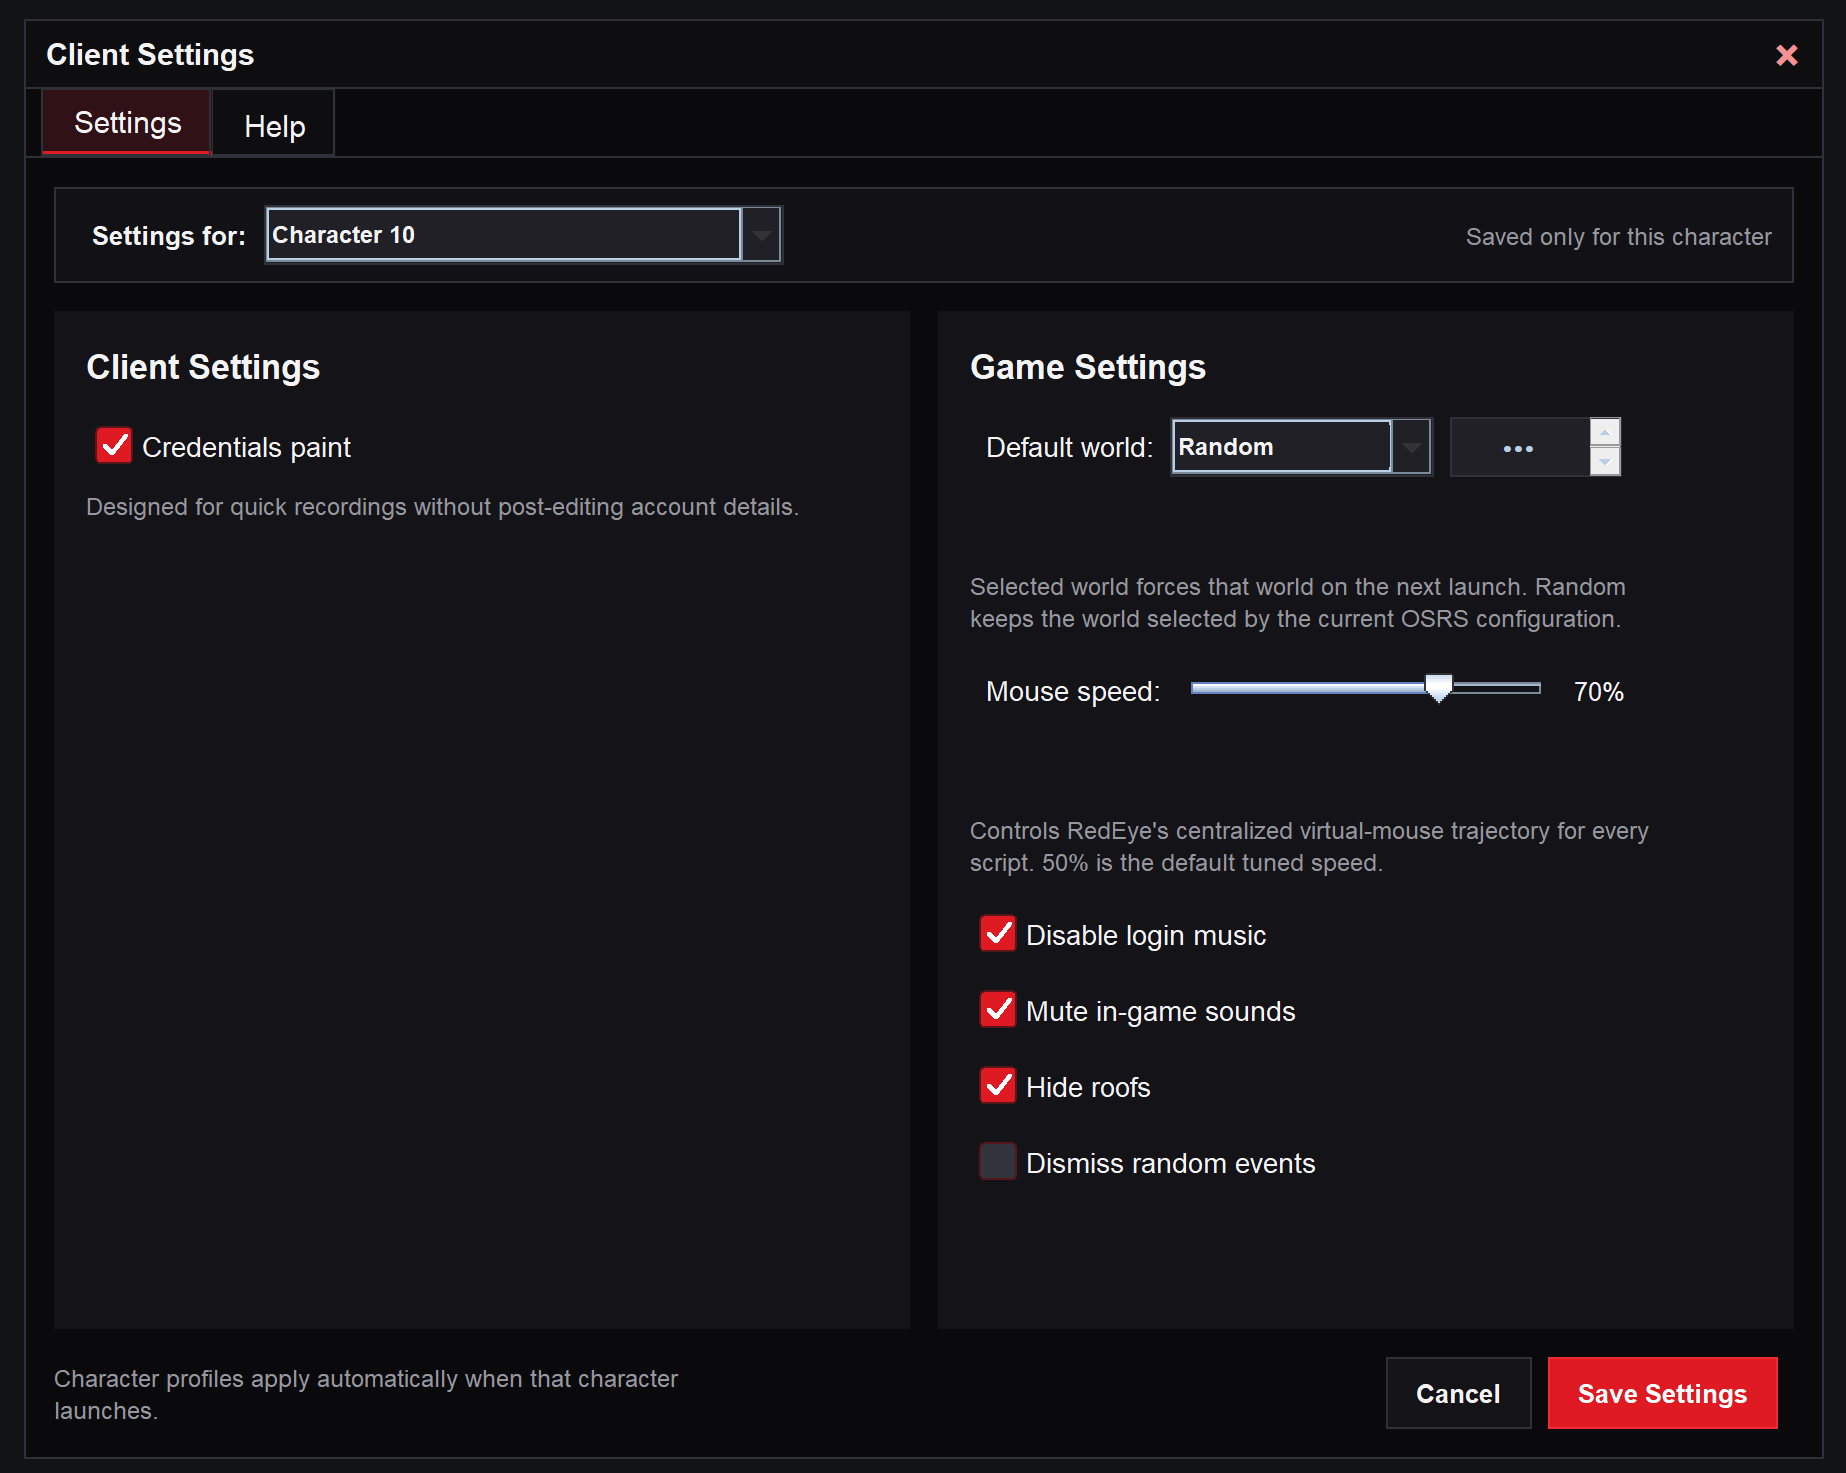Screen dimensions: 1846x1473
Task: Click the 'Settings for:' label
Action: [x=169, y=236]
